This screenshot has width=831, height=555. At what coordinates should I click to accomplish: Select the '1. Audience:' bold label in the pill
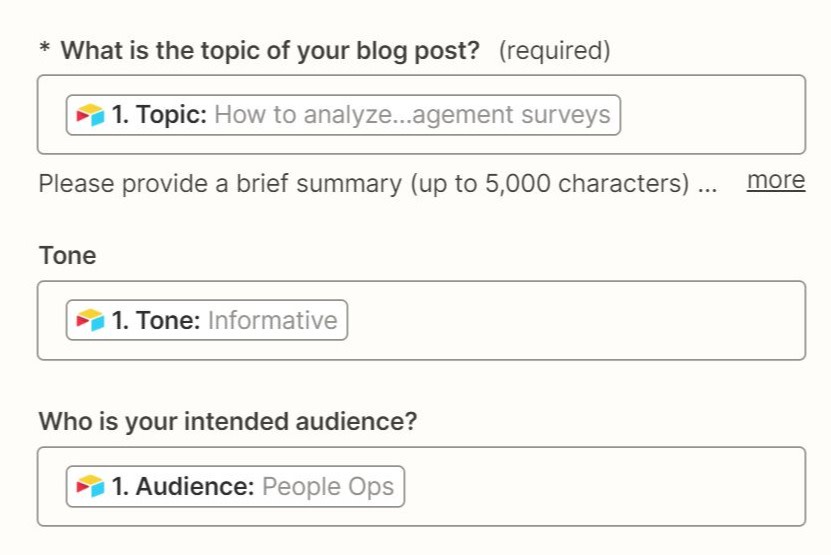coord(183,487)
